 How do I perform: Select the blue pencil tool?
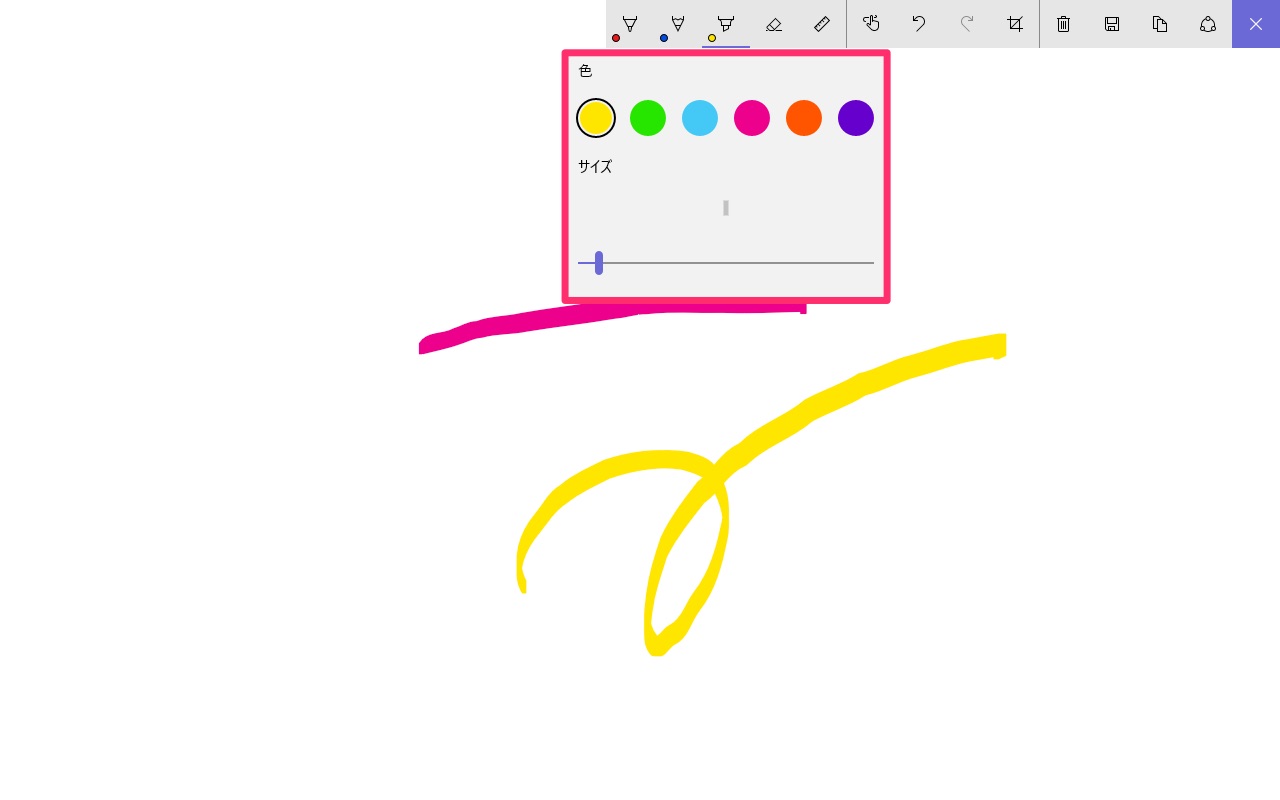pyautogui.click(x=678, y=24)
